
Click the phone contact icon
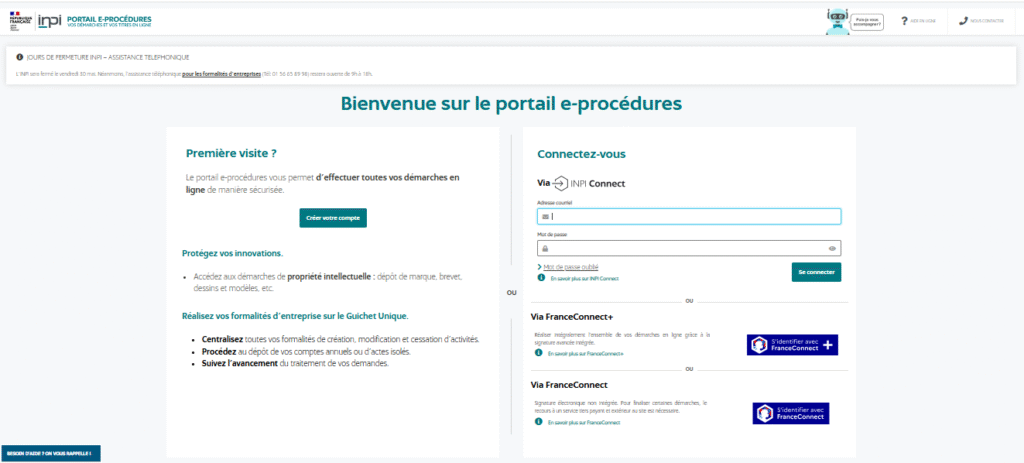(x=963, y=20)
